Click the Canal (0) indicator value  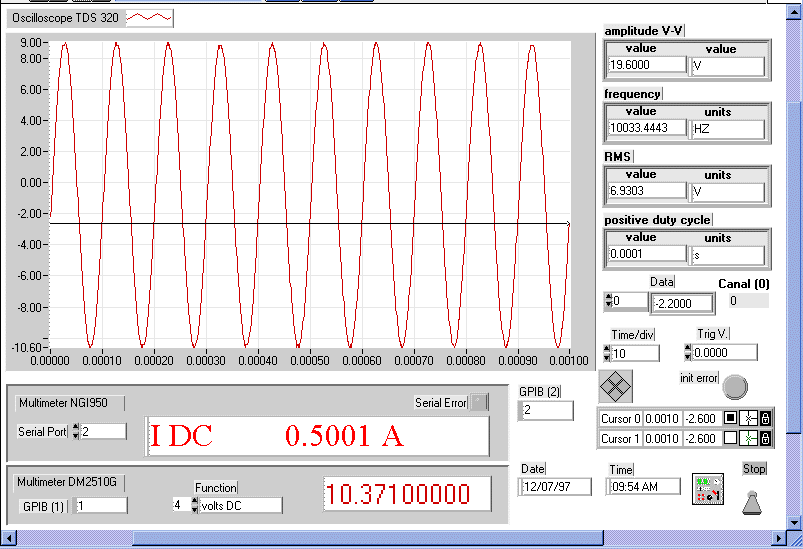click(748, 301)
